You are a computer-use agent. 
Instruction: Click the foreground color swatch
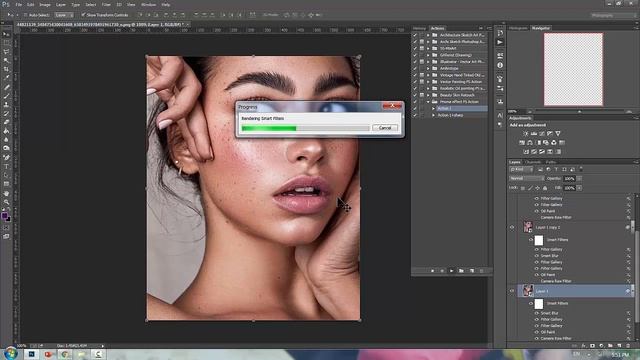[x=4, y=216]
